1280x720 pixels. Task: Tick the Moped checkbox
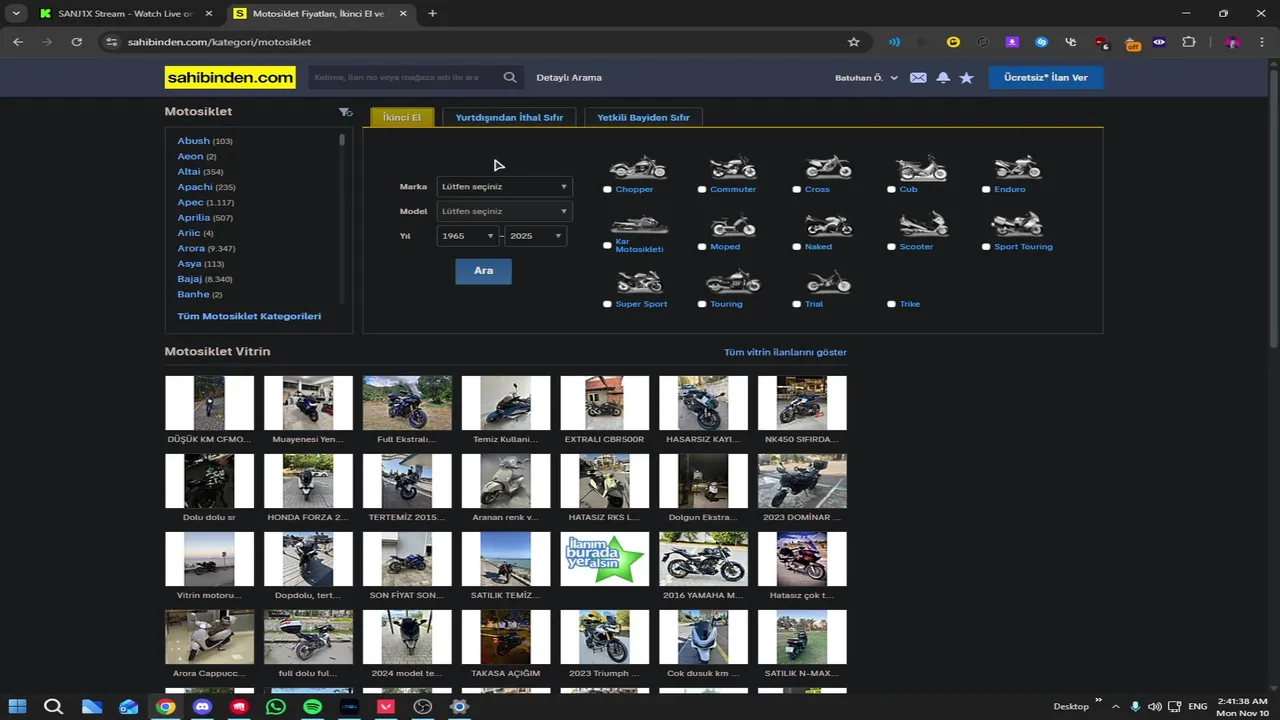click(x=702, y=246)
